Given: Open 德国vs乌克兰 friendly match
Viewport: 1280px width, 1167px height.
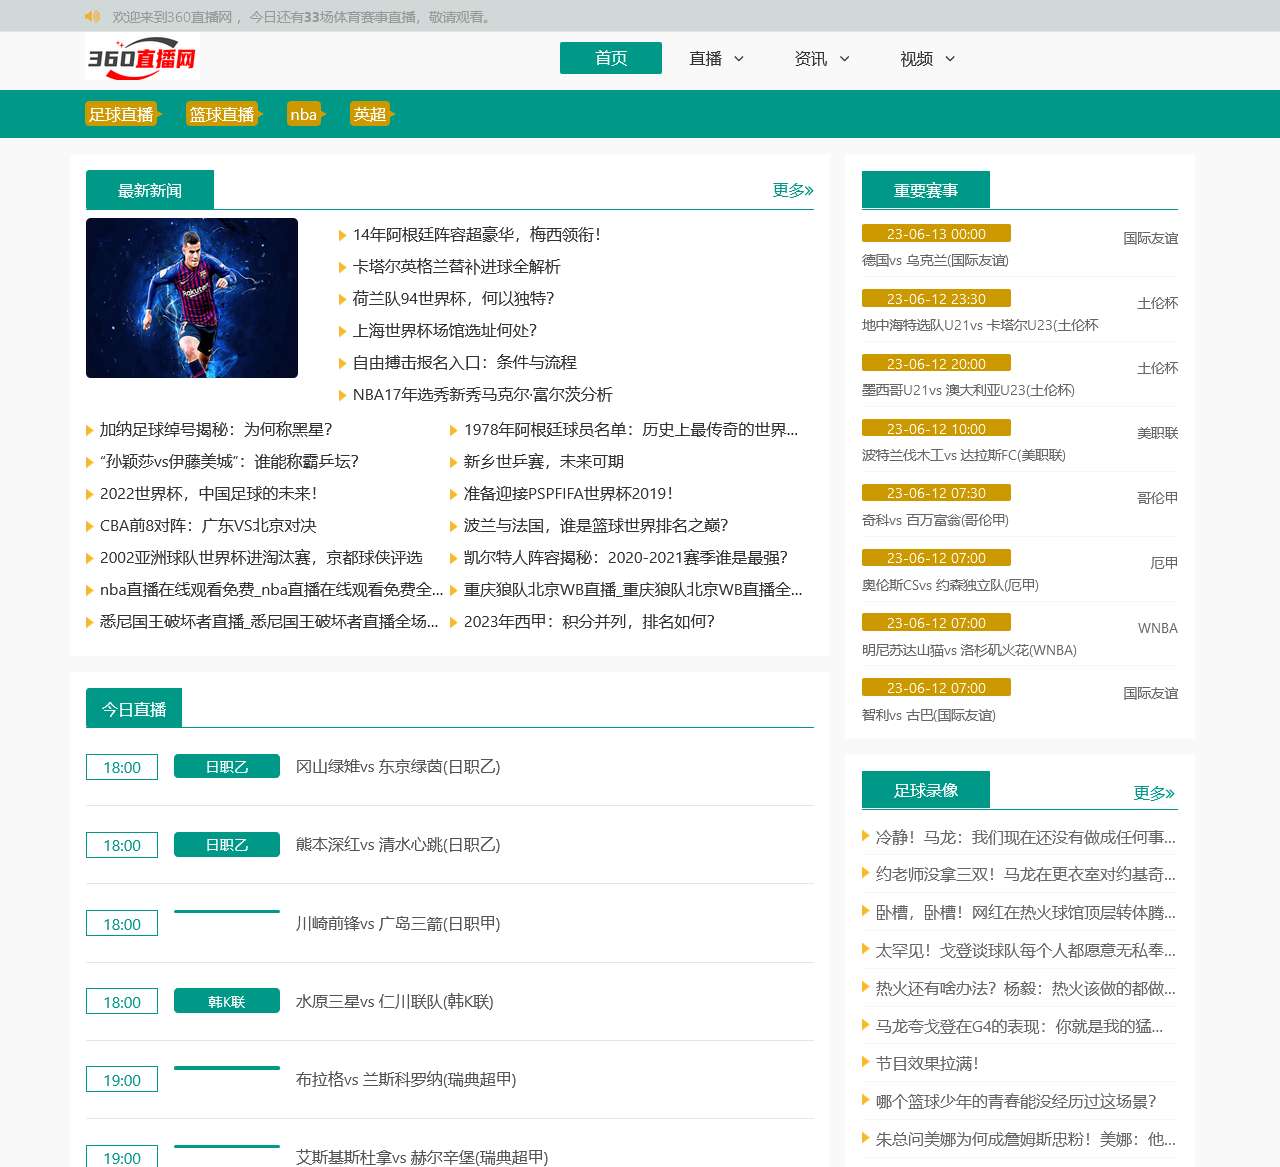Looking at the screenshot, I should click(935, 260).
